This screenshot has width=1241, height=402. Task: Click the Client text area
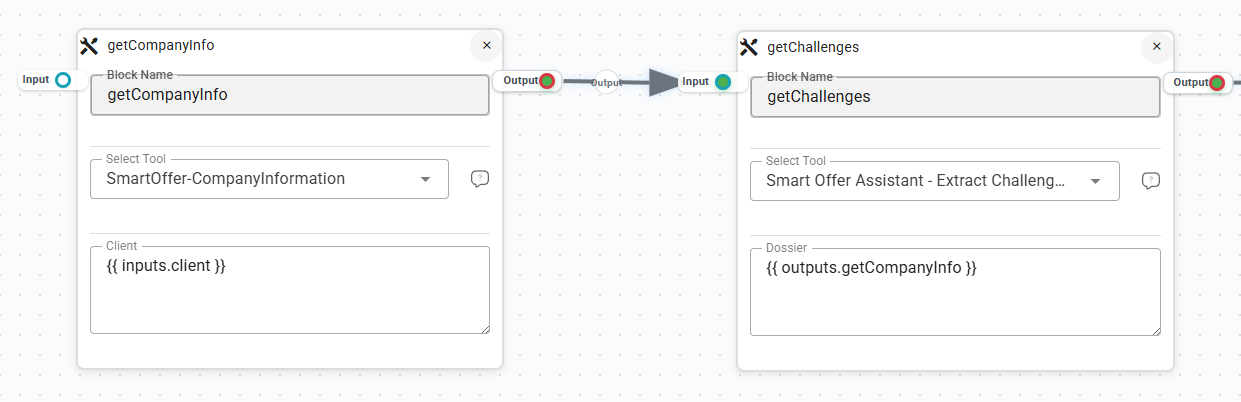tap(290, 289)
